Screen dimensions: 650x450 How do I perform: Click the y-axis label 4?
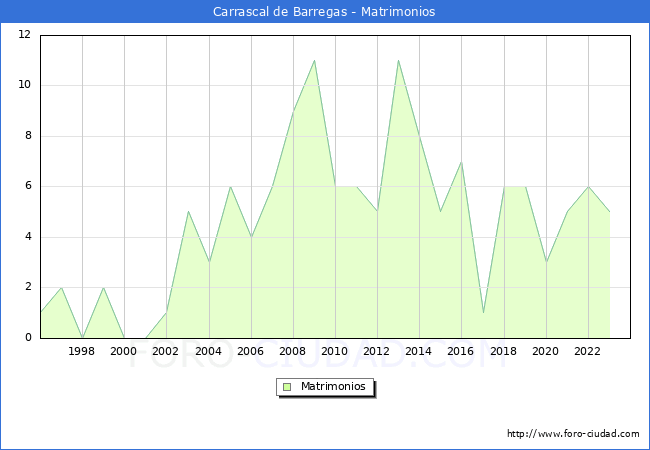click(x=28, y=237)
